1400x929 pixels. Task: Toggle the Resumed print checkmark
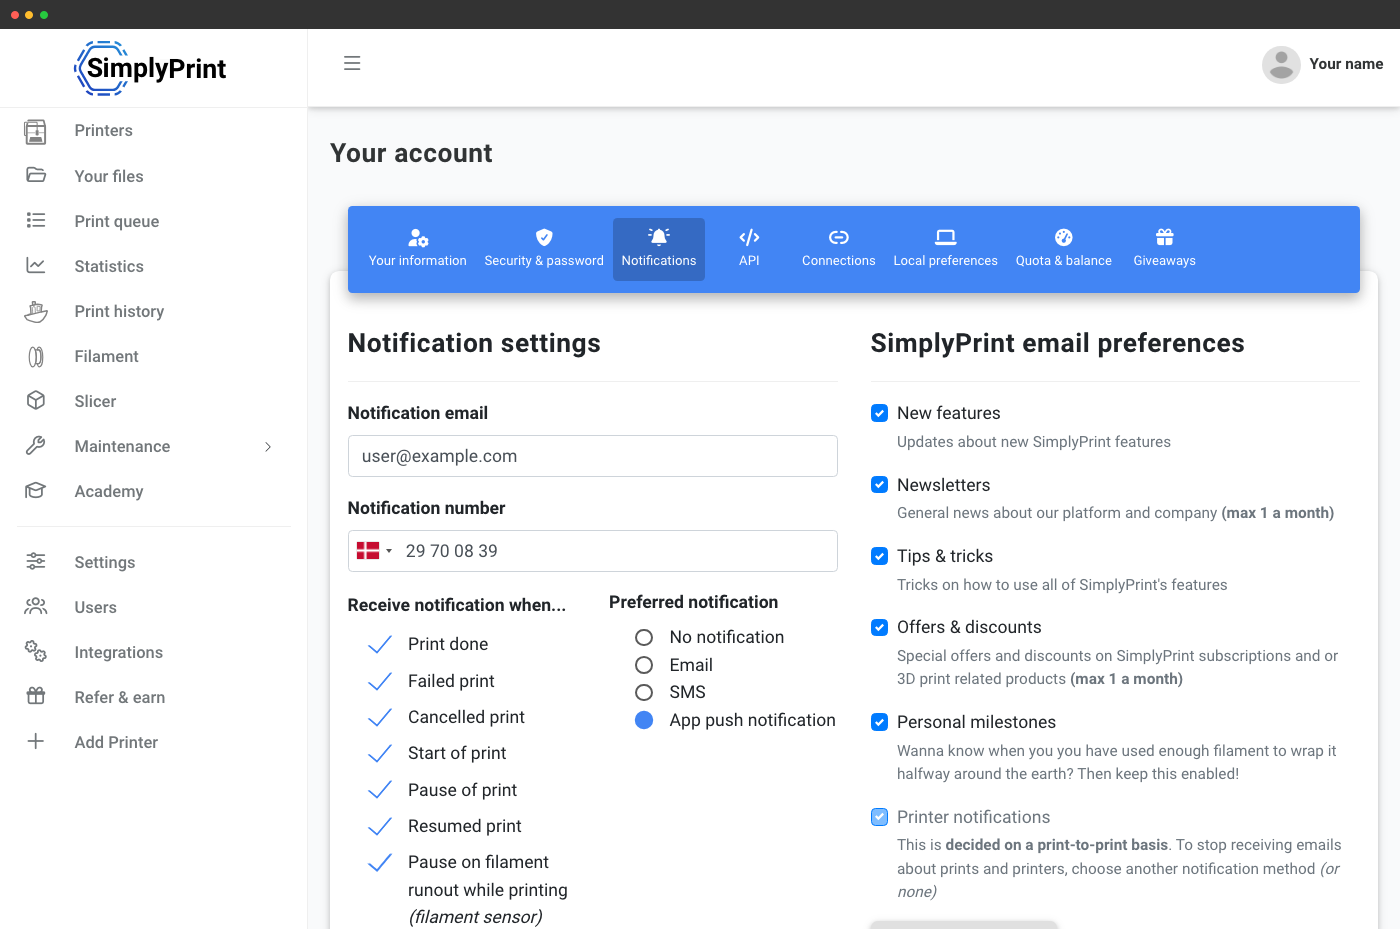click(x=380, y=827)
